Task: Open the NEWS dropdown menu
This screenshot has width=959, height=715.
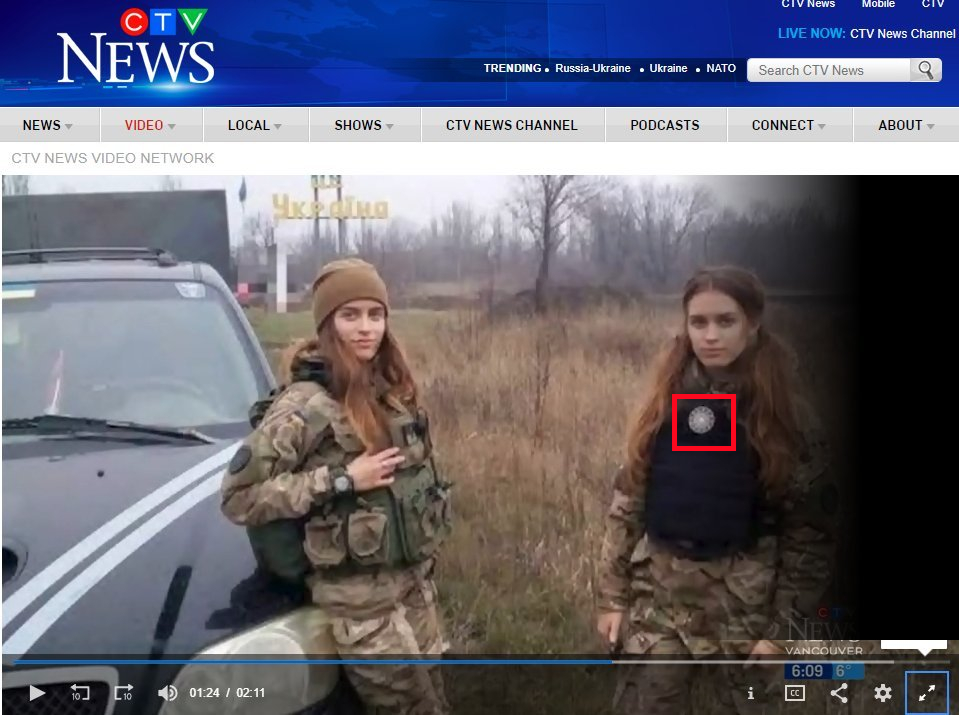Action: (48, 125)
